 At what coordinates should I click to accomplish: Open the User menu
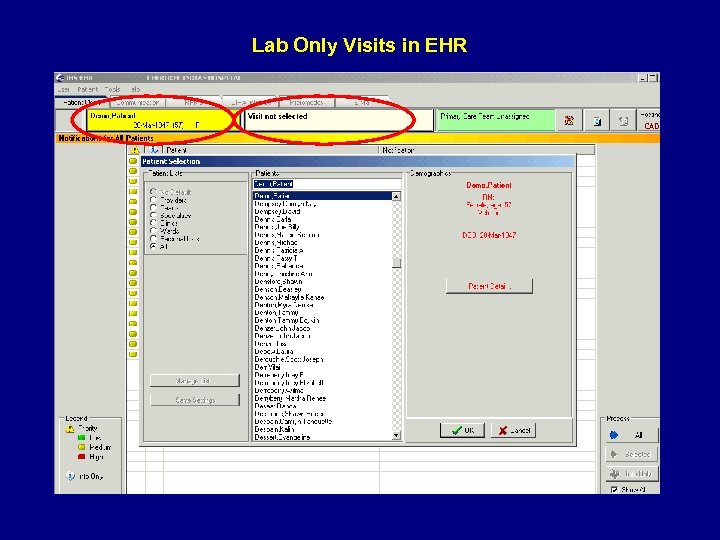coord(64,89)
